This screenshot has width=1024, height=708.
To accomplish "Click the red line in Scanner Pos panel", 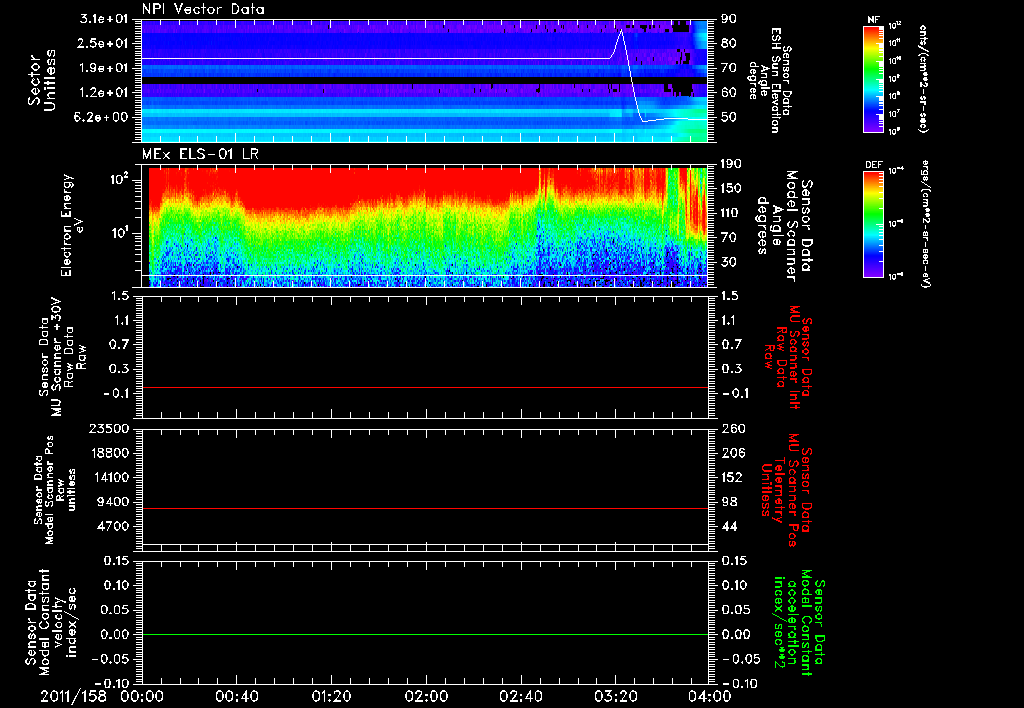I will pyautogui.click(x=424, y=508).
